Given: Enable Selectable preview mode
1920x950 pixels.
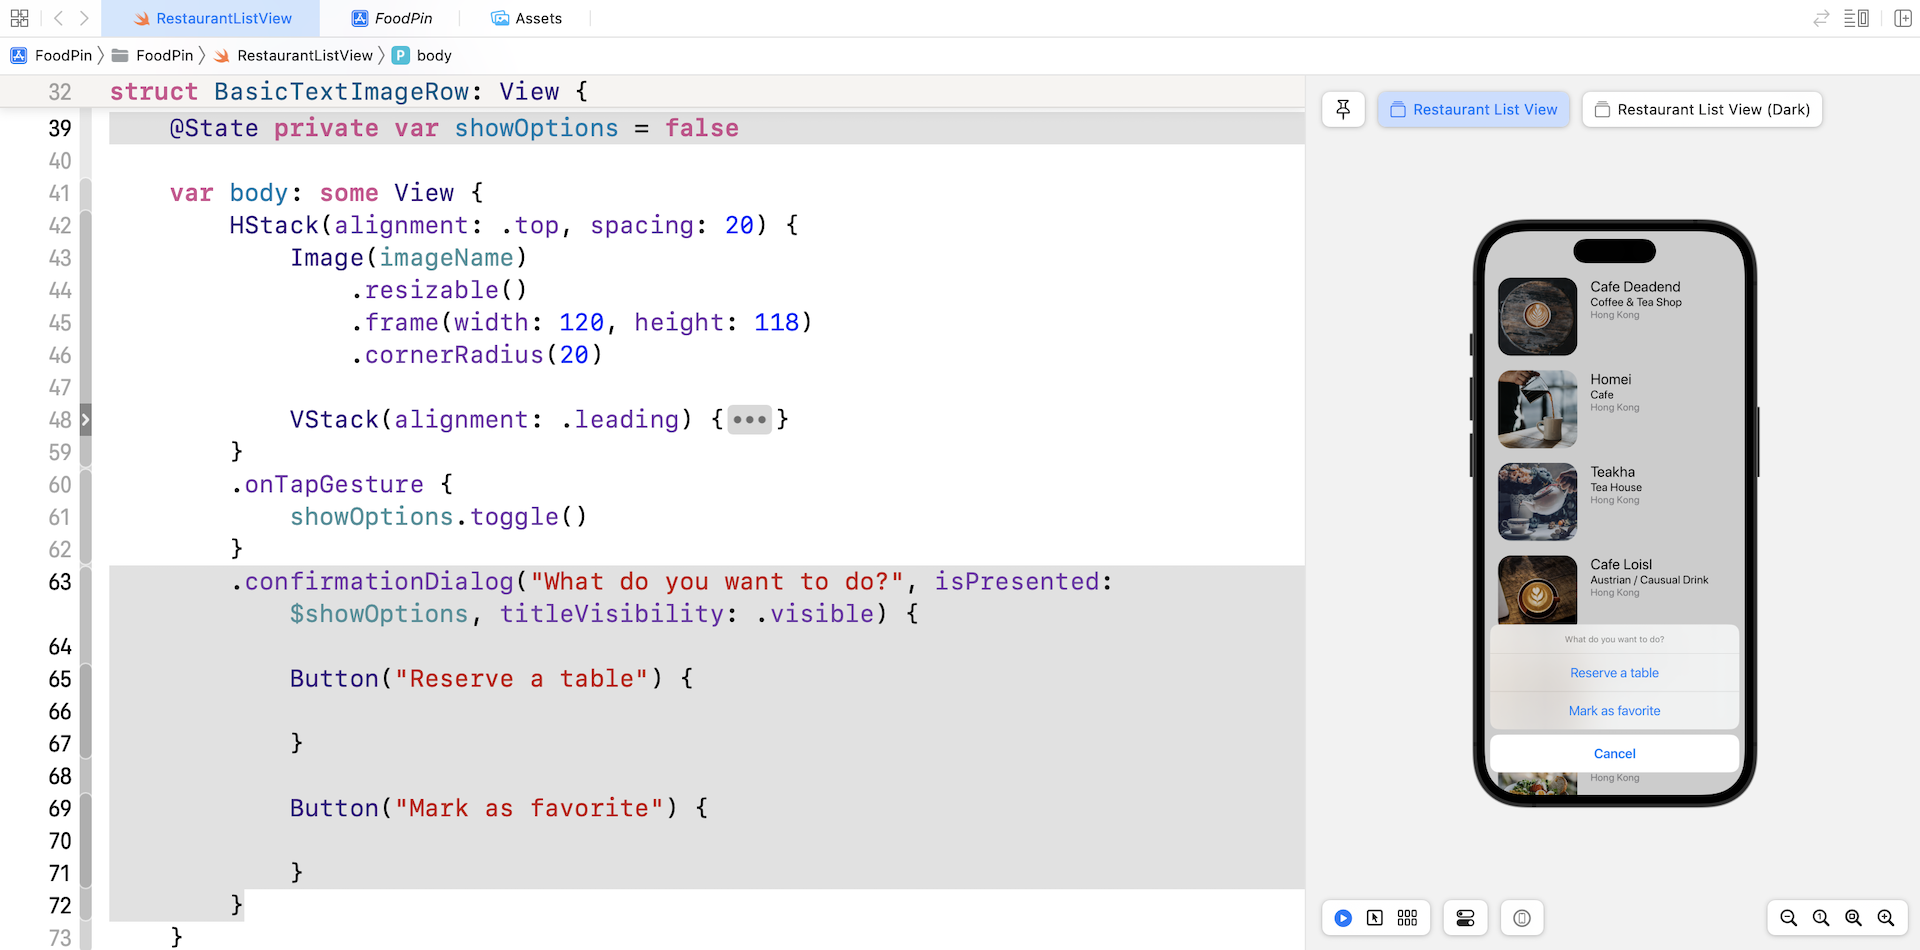Looking at the screenshot, I should [1375, 918].
